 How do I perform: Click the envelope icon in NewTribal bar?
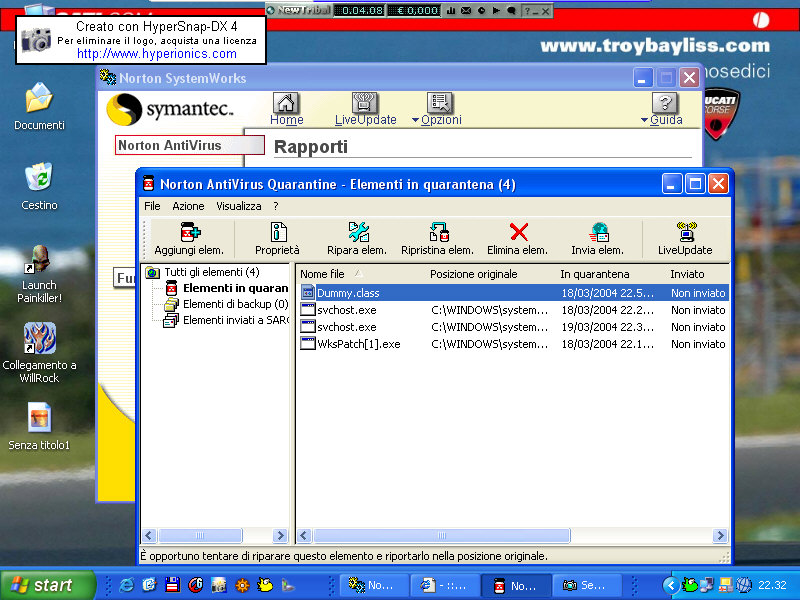click(x=466, y=10)
